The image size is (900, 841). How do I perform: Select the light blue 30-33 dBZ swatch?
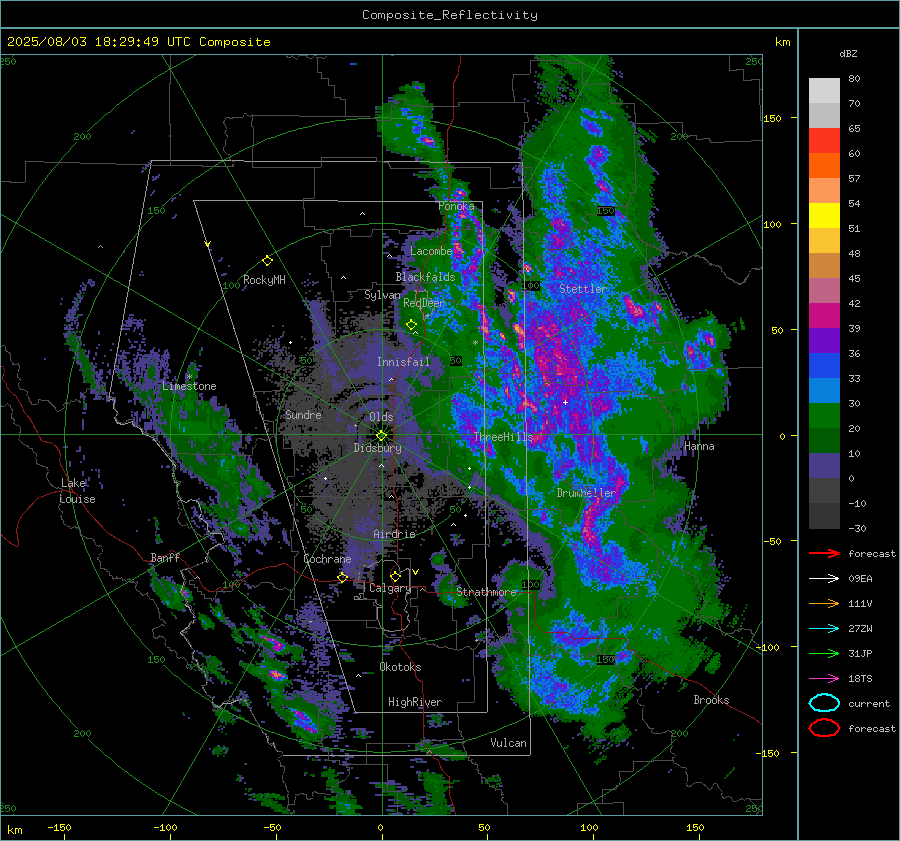(x=824, y=390)
